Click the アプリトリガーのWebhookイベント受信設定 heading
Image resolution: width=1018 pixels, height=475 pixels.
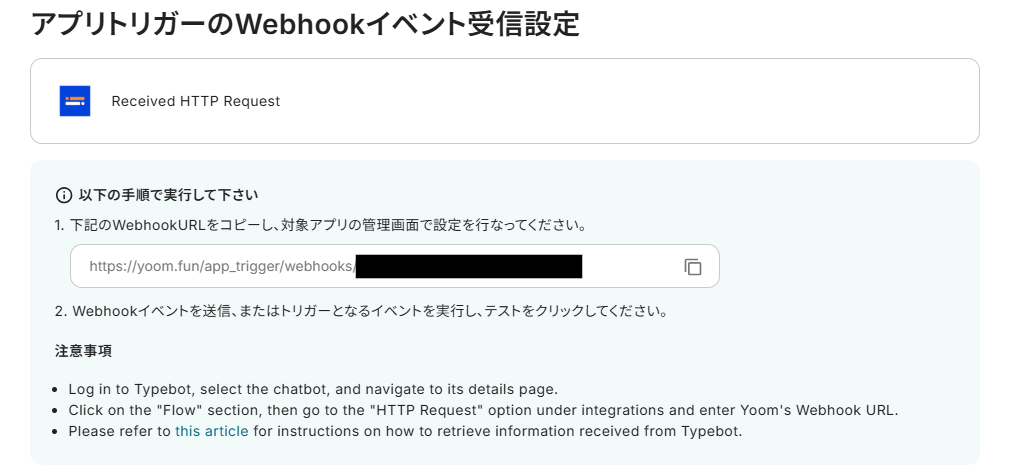pos(305,24)
